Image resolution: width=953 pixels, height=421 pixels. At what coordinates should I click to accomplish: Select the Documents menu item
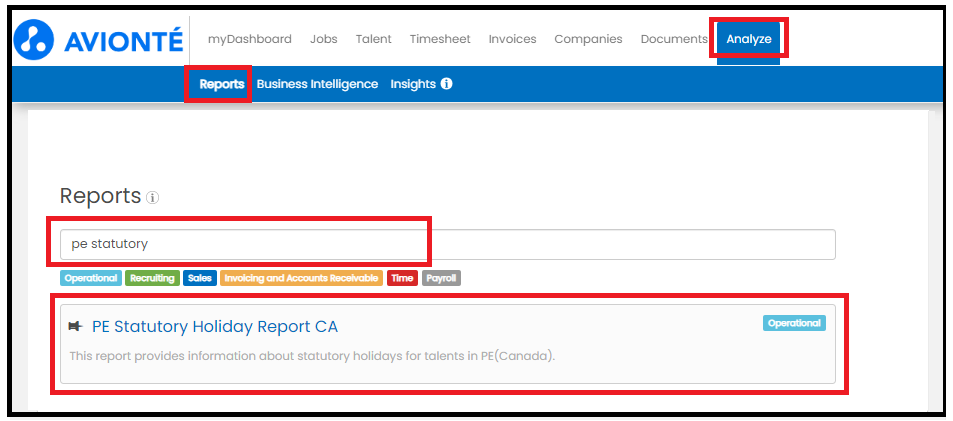point(674,39)
